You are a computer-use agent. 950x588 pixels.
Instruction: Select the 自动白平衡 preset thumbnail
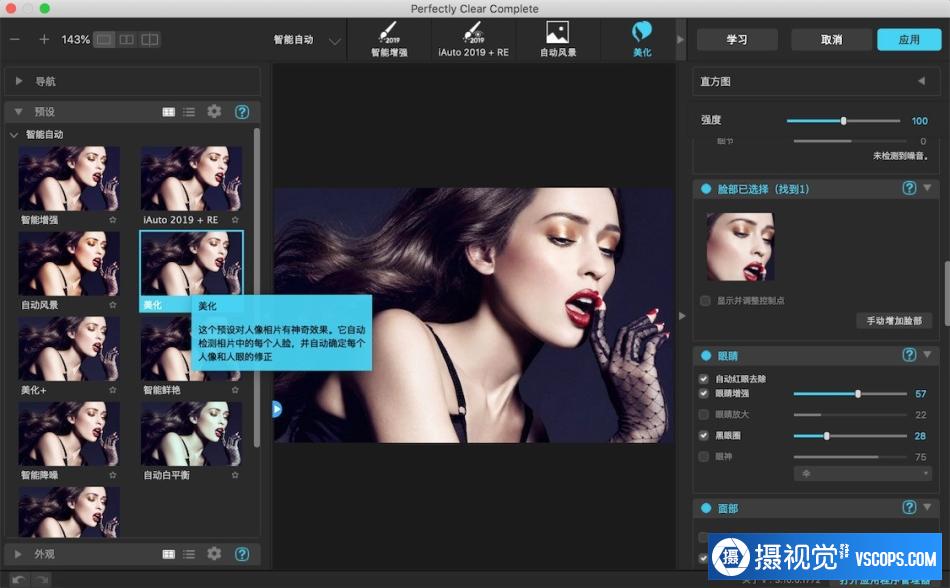191,434
